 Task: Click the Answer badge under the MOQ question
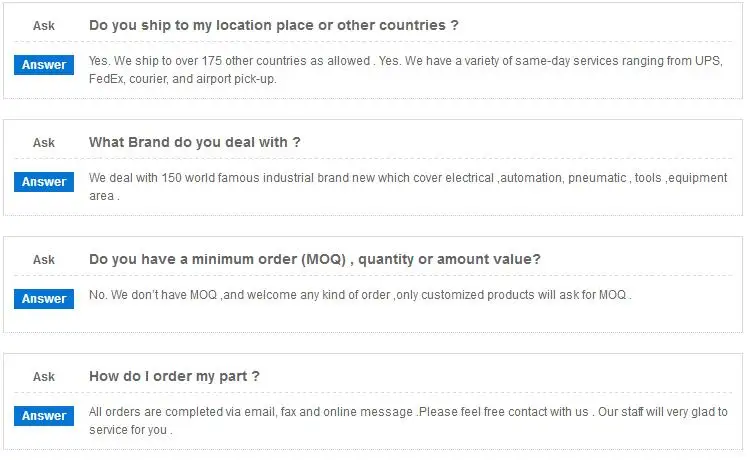(x=44, y=299)
